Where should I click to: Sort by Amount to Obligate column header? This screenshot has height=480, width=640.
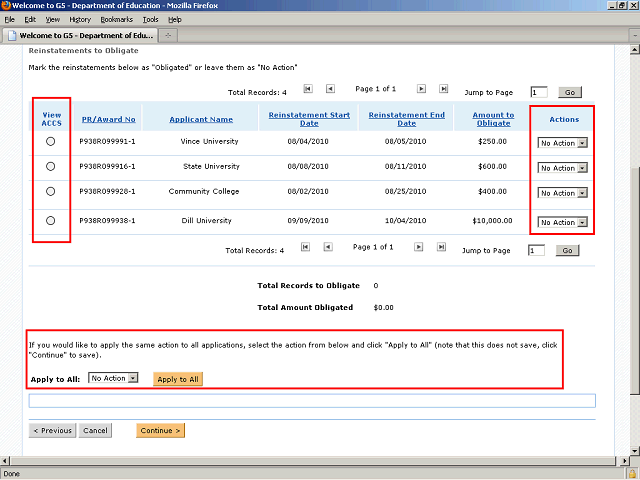pos(493,119)
